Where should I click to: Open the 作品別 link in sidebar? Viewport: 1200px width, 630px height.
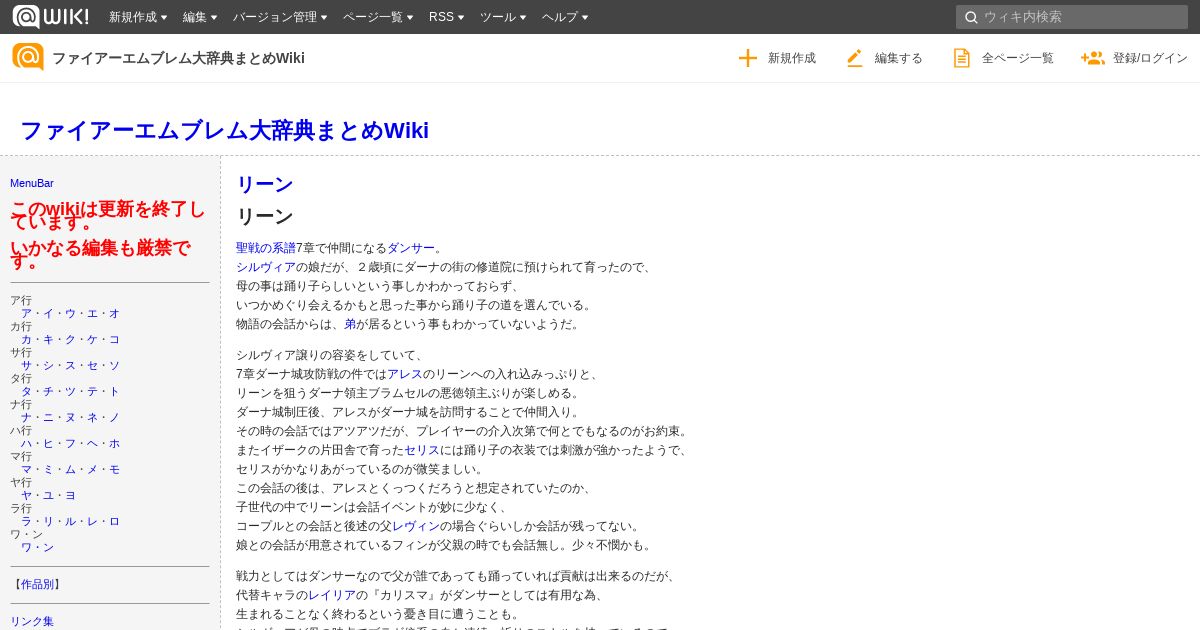tap(37, 584)
